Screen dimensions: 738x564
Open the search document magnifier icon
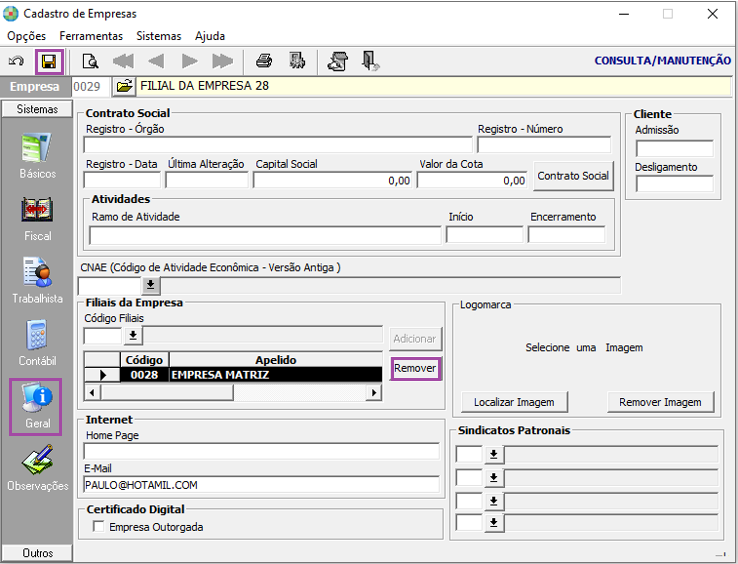click(90, 61)
